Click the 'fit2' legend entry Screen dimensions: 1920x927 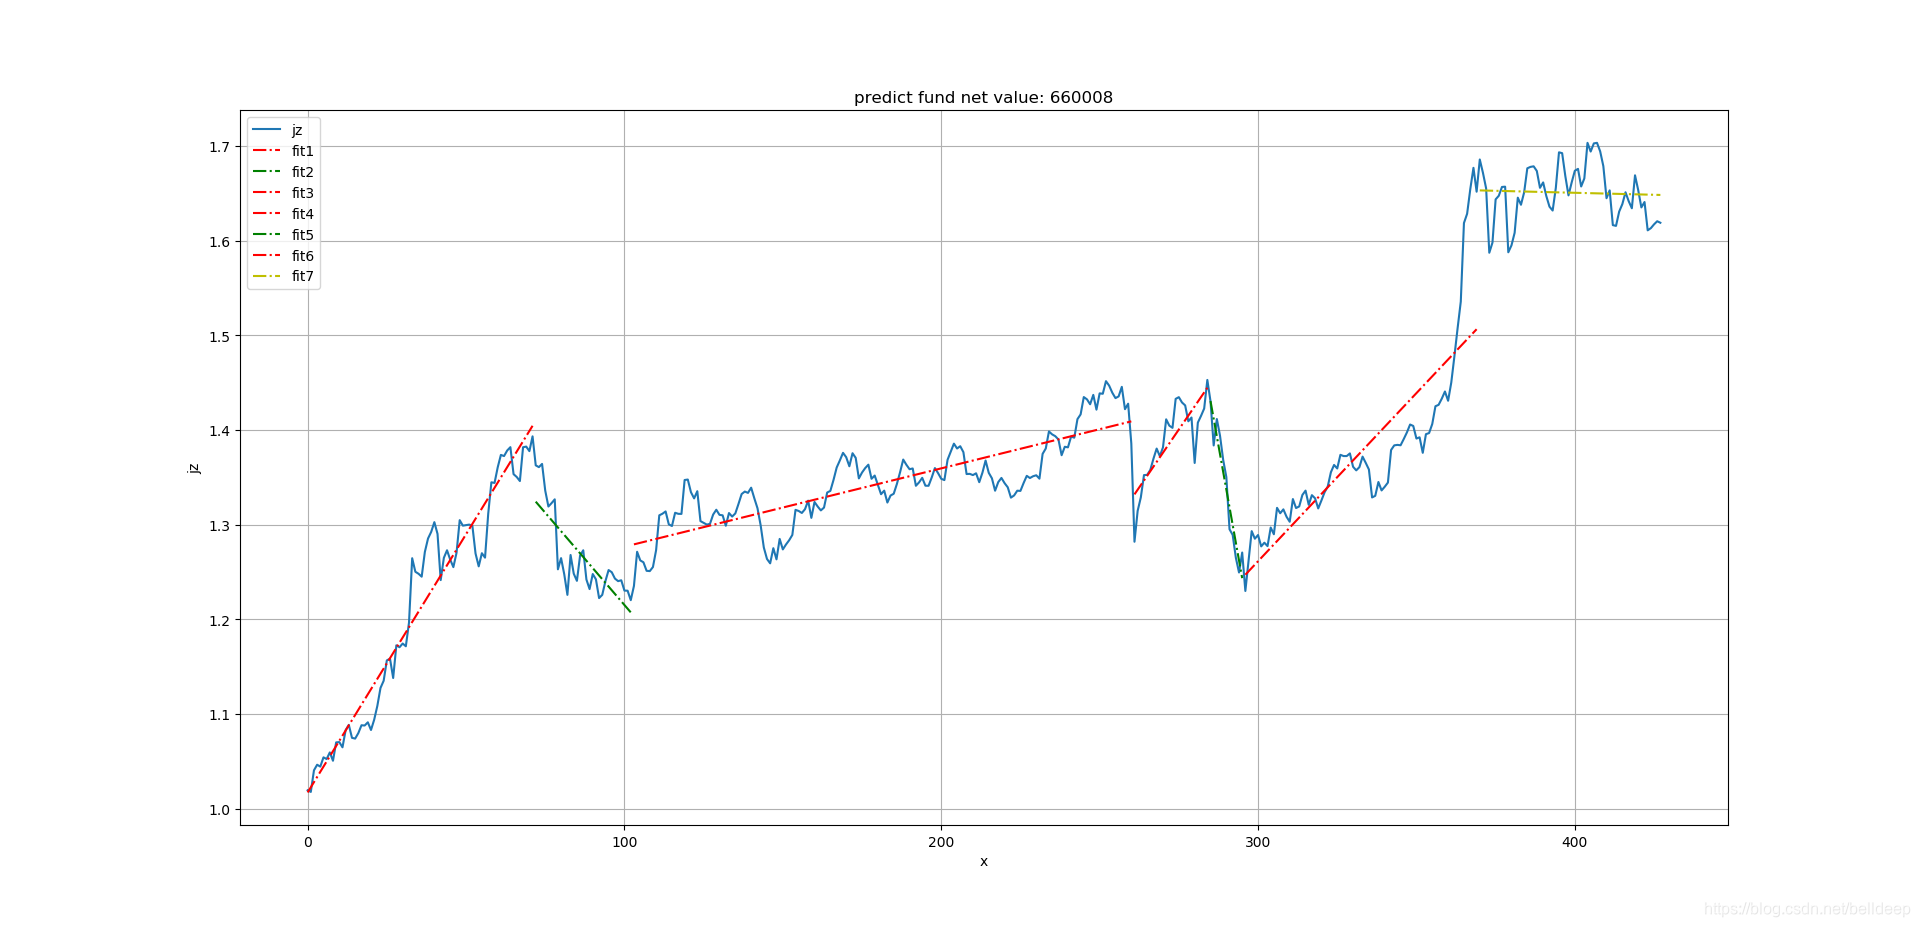[x=283, y=173]
